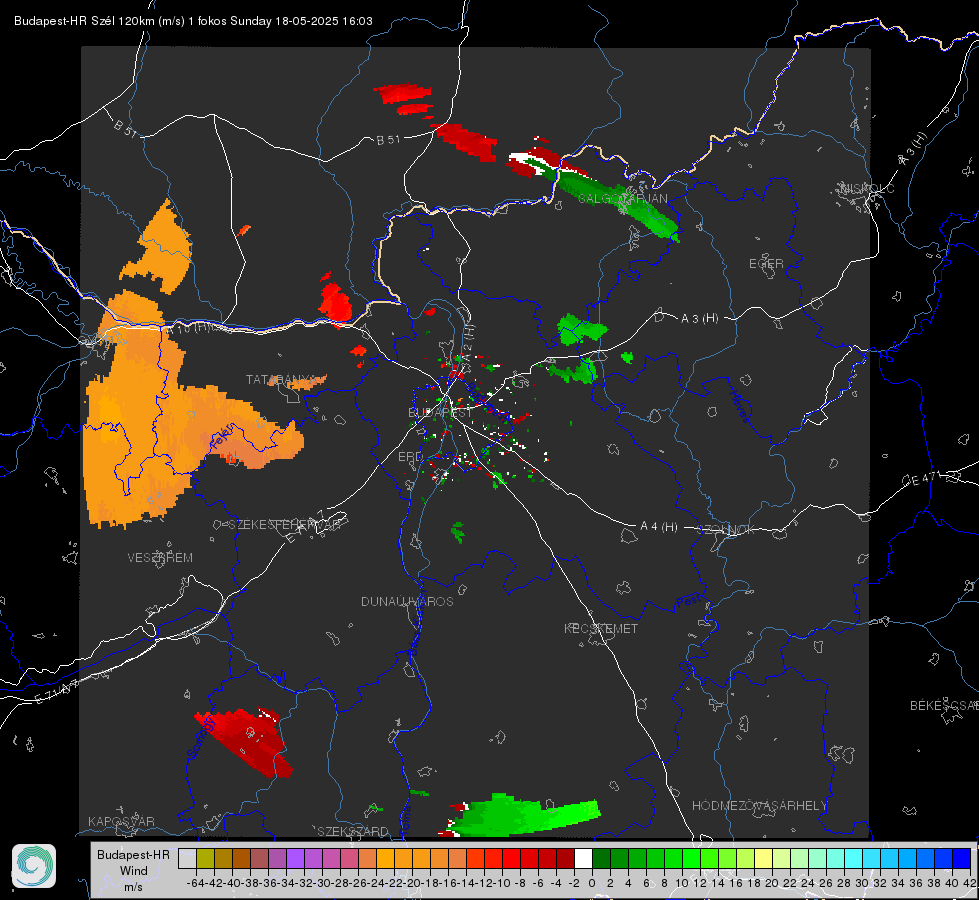Select the SZEKESFEHERVAR label
Screen dimensions: 979x900
(x=284, y=525)
